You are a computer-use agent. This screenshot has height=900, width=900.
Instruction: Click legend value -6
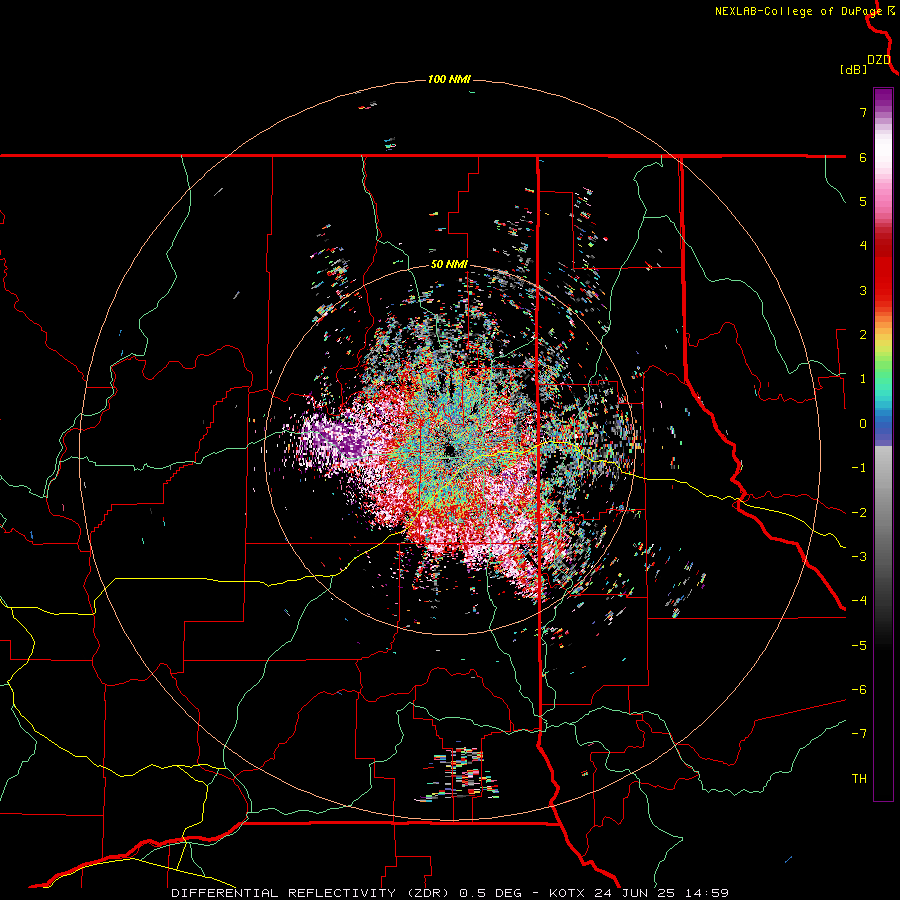[x=859, y=690]
